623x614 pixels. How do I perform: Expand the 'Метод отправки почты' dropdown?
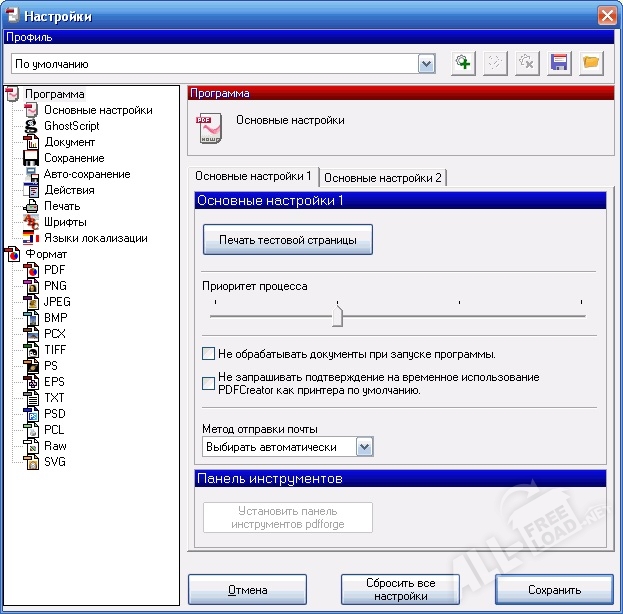point(365,447)
